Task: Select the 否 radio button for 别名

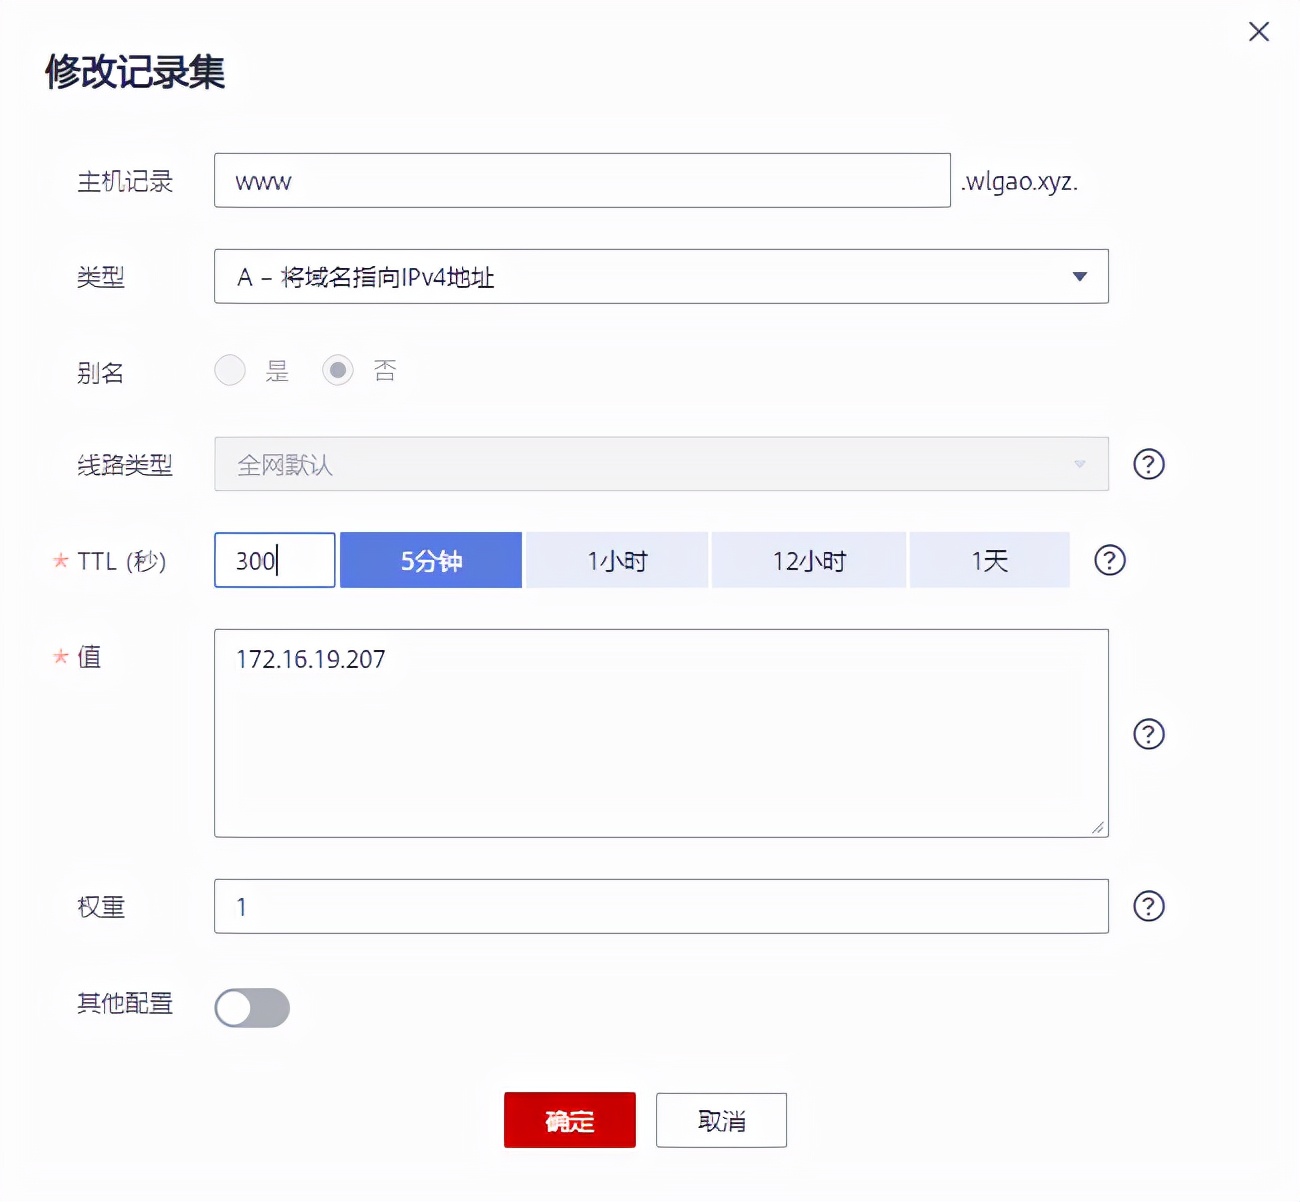Action: (x=338, y=370)
